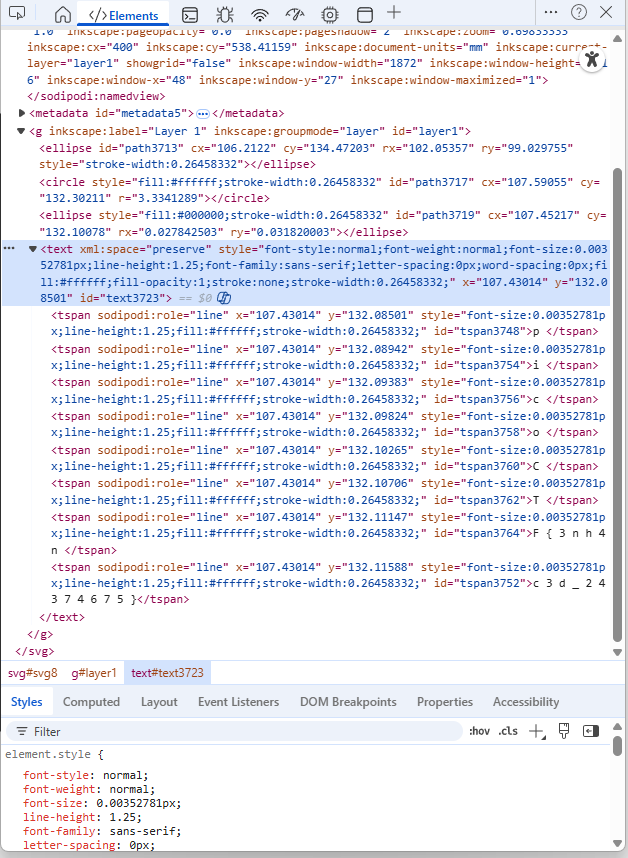Click text#text3723 in the breadcrumb bar
The width and height of the screenshot is (628, 858).
[167, 673]
